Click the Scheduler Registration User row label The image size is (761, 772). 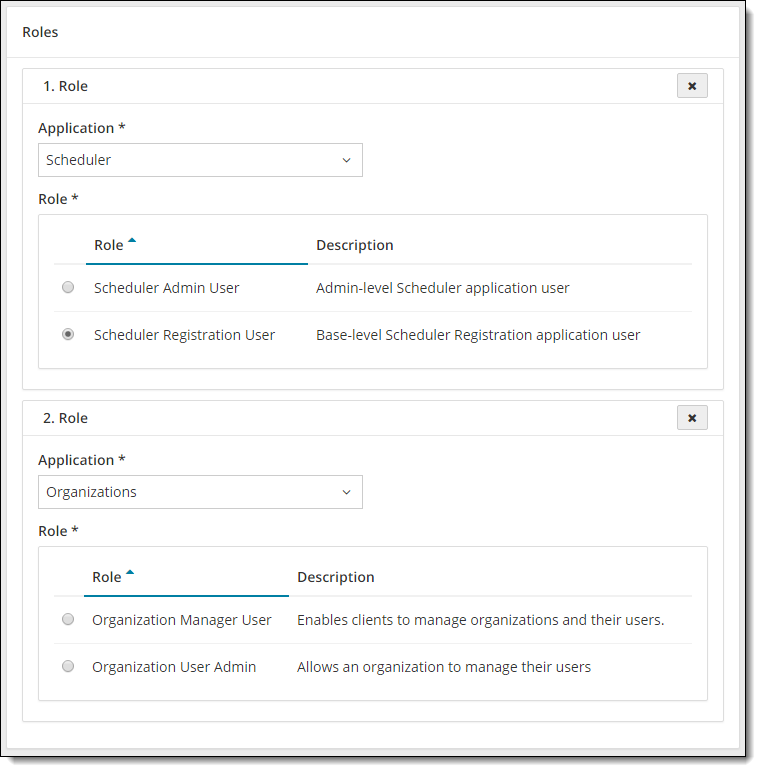tap(184, 335)
